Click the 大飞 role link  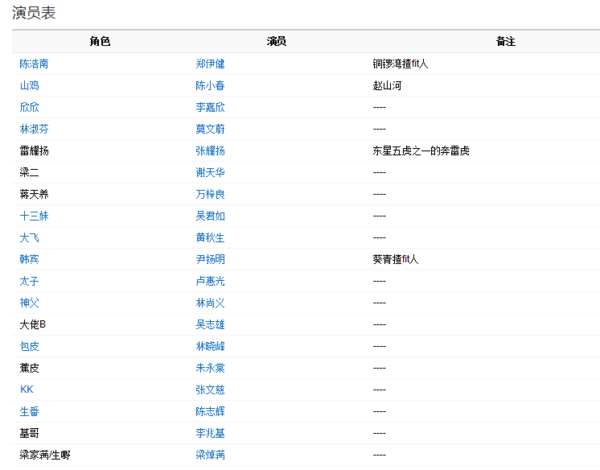coord(29,238)
